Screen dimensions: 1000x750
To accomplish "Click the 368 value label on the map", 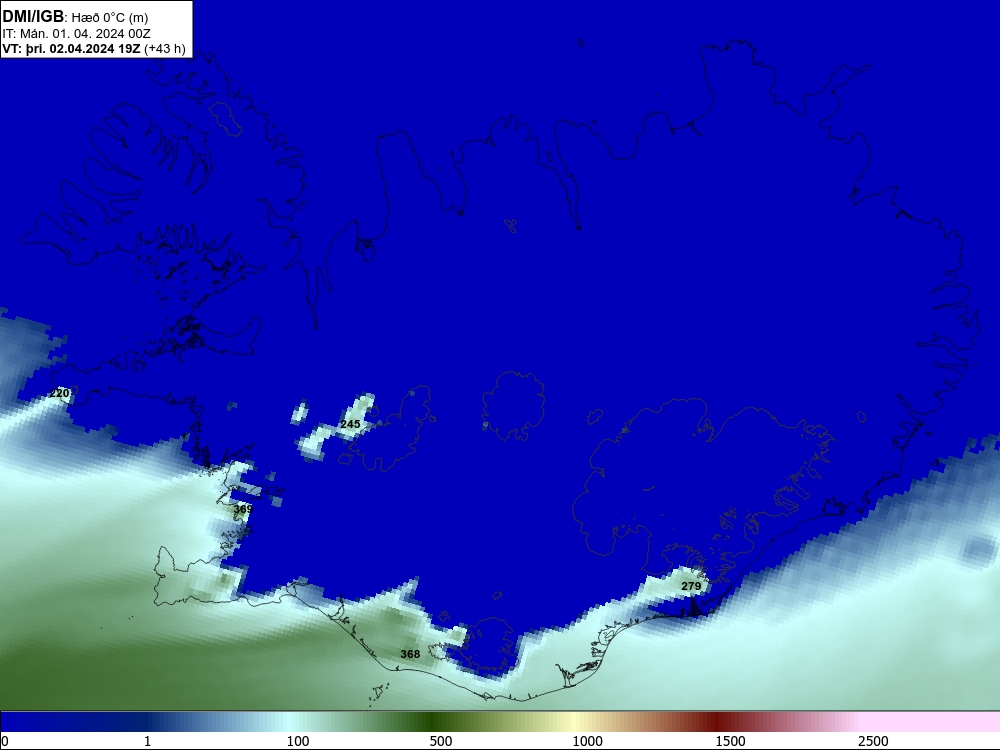I will click(x=410, y=654).
